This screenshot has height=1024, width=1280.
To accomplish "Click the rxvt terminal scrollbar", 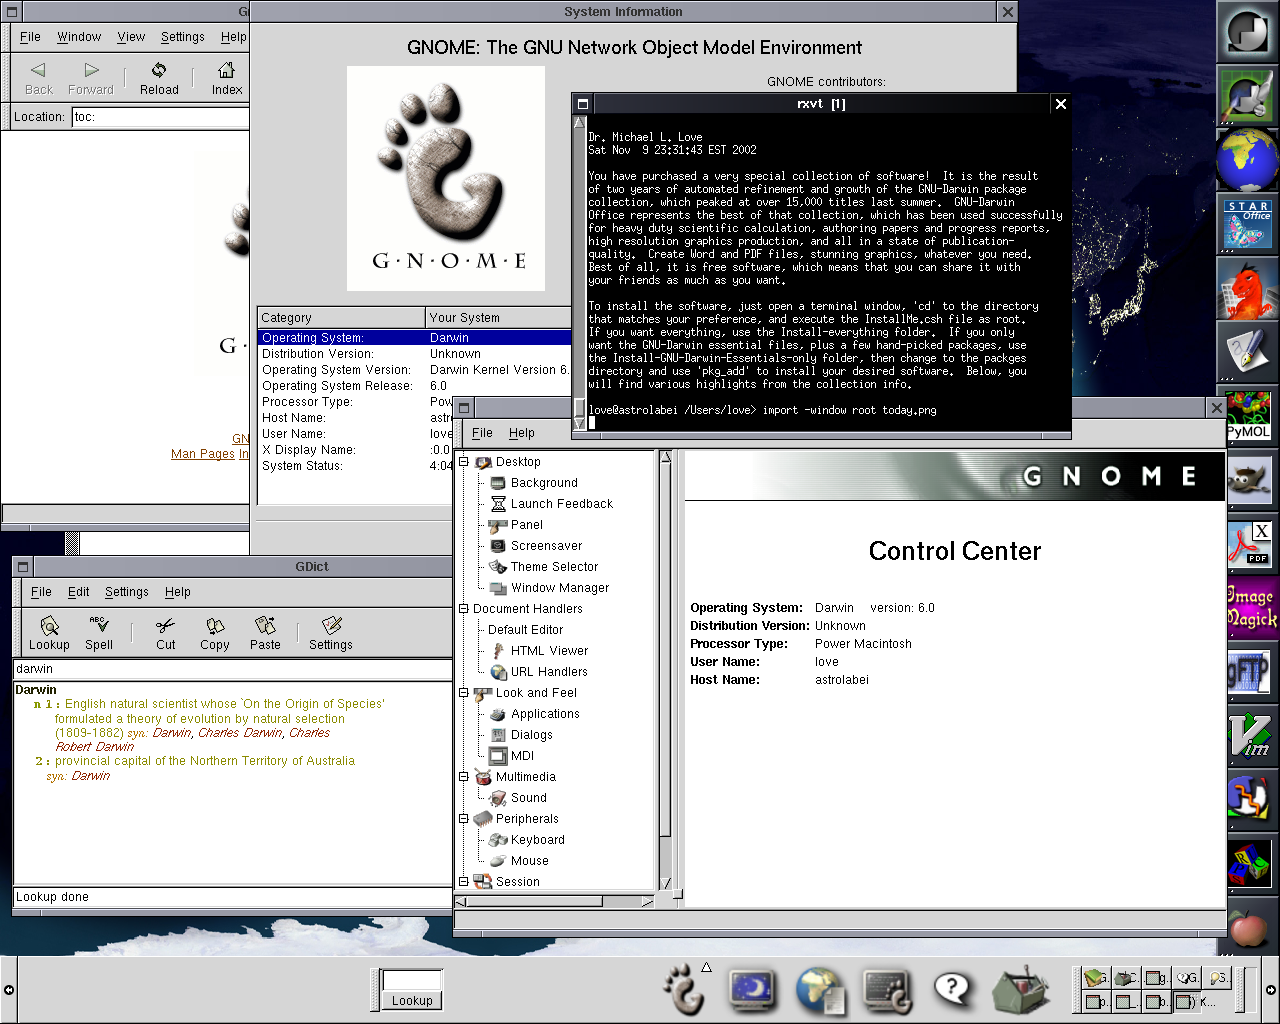I will [579, 273].
